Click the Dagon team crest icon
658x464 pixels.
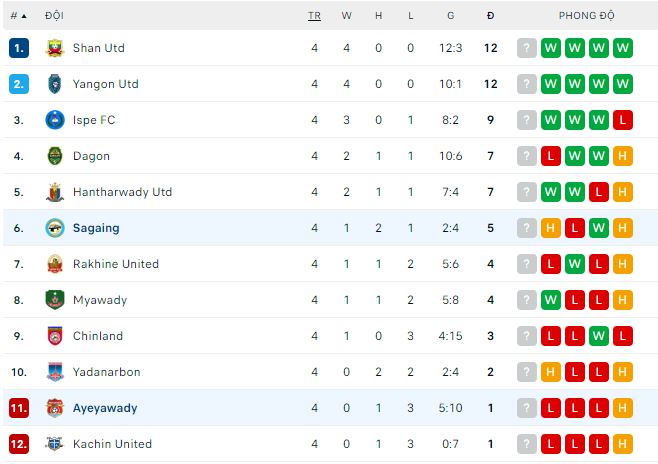coord(55,156)
